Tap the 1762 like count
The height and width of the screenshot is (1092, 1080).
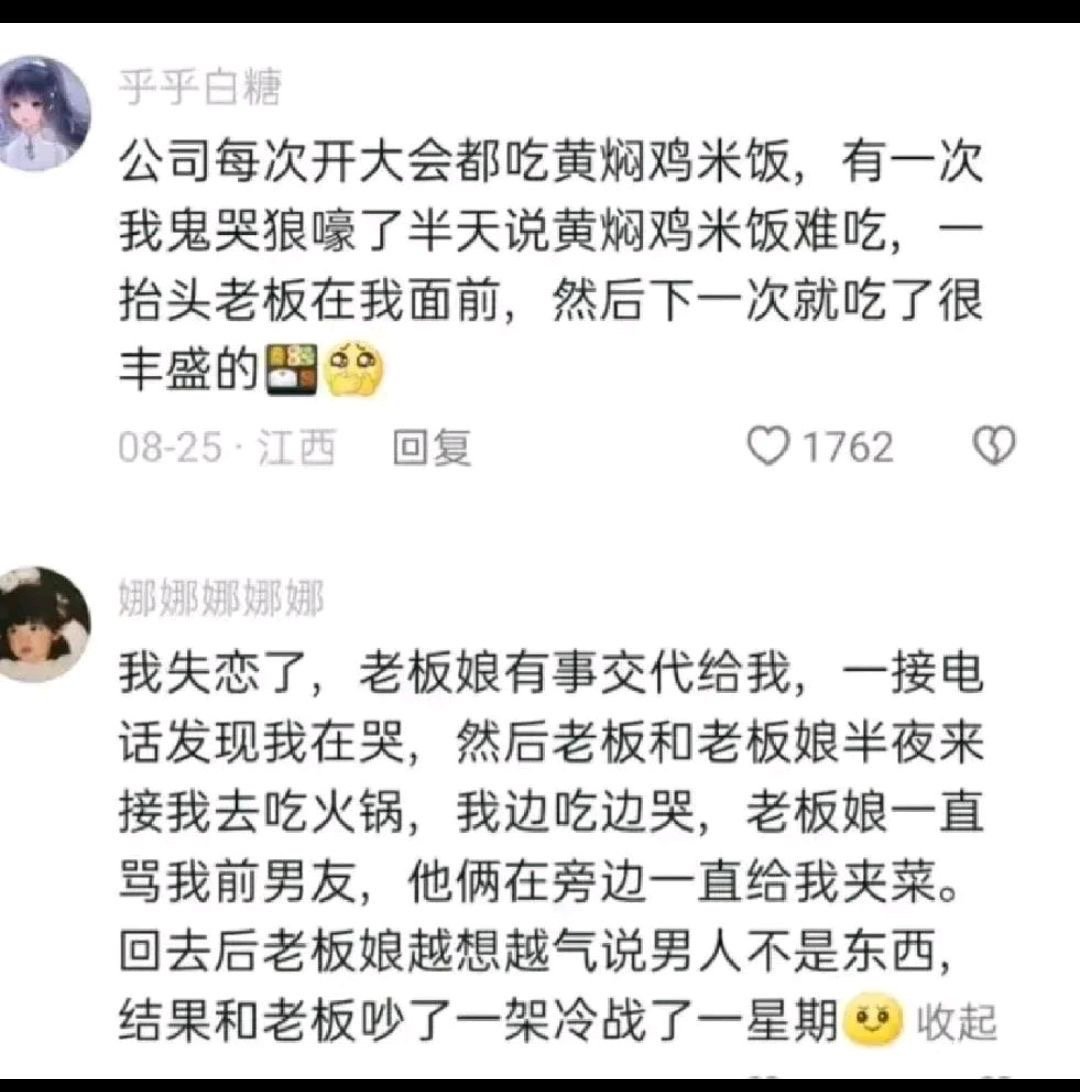(847, 447)
